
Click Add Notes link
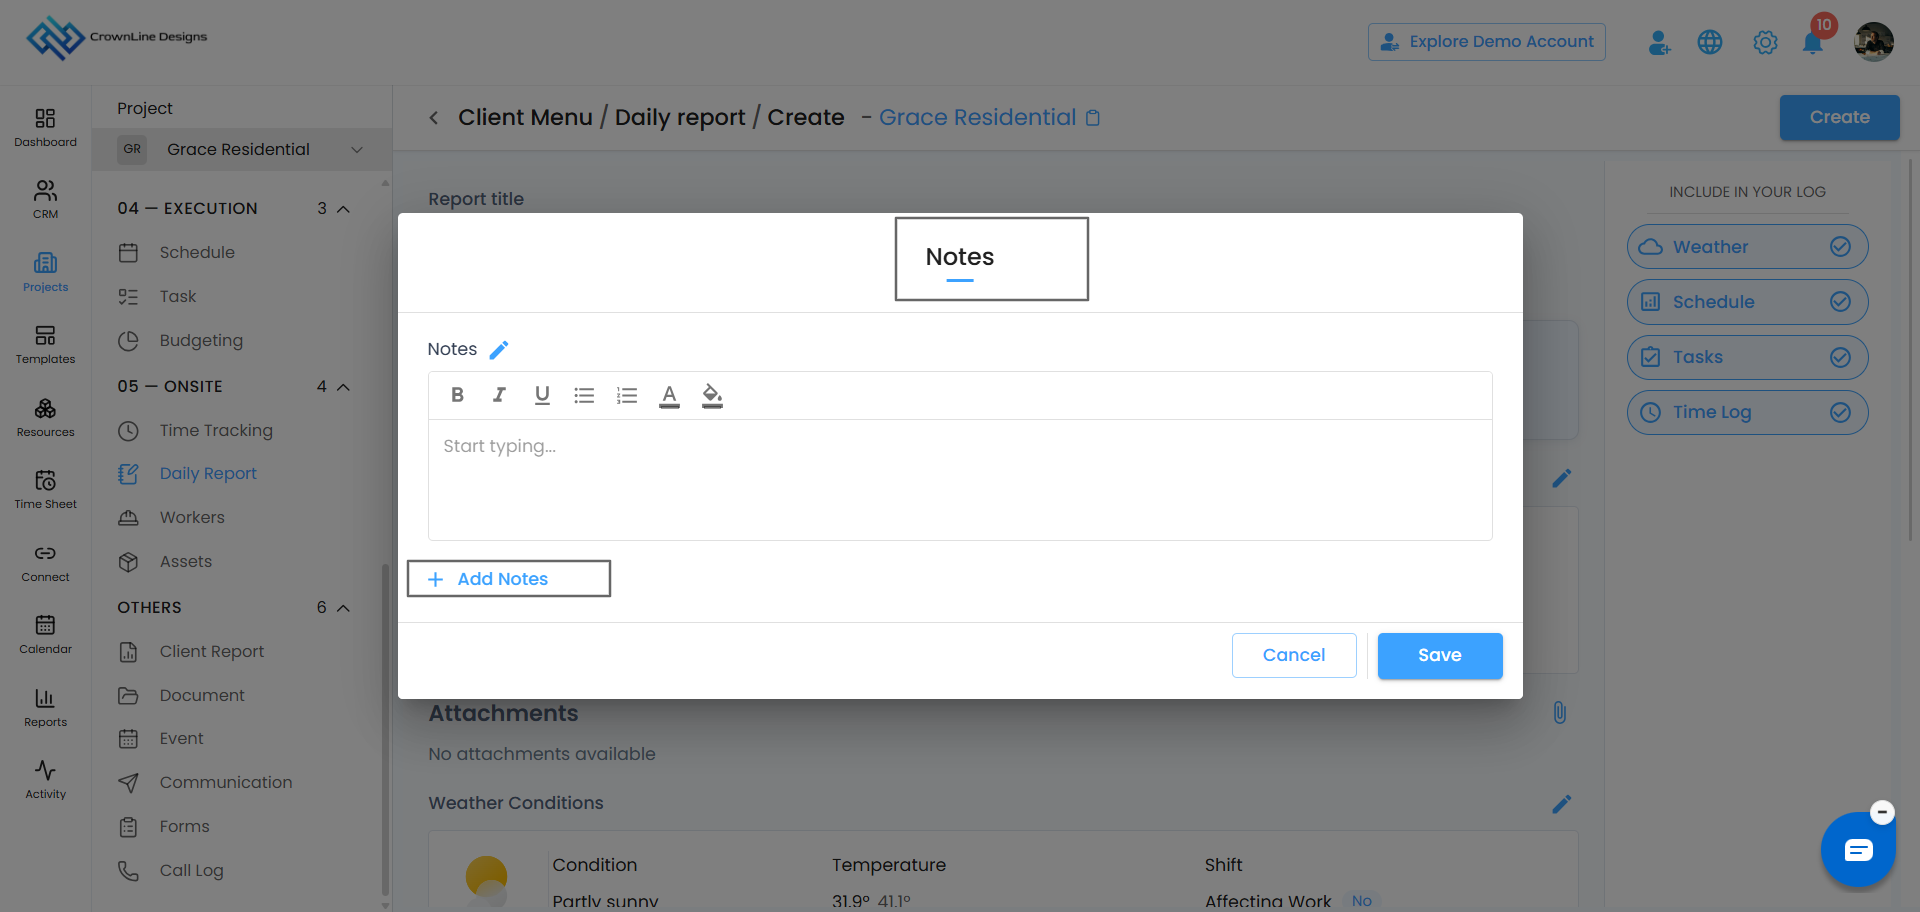(503, 579)
